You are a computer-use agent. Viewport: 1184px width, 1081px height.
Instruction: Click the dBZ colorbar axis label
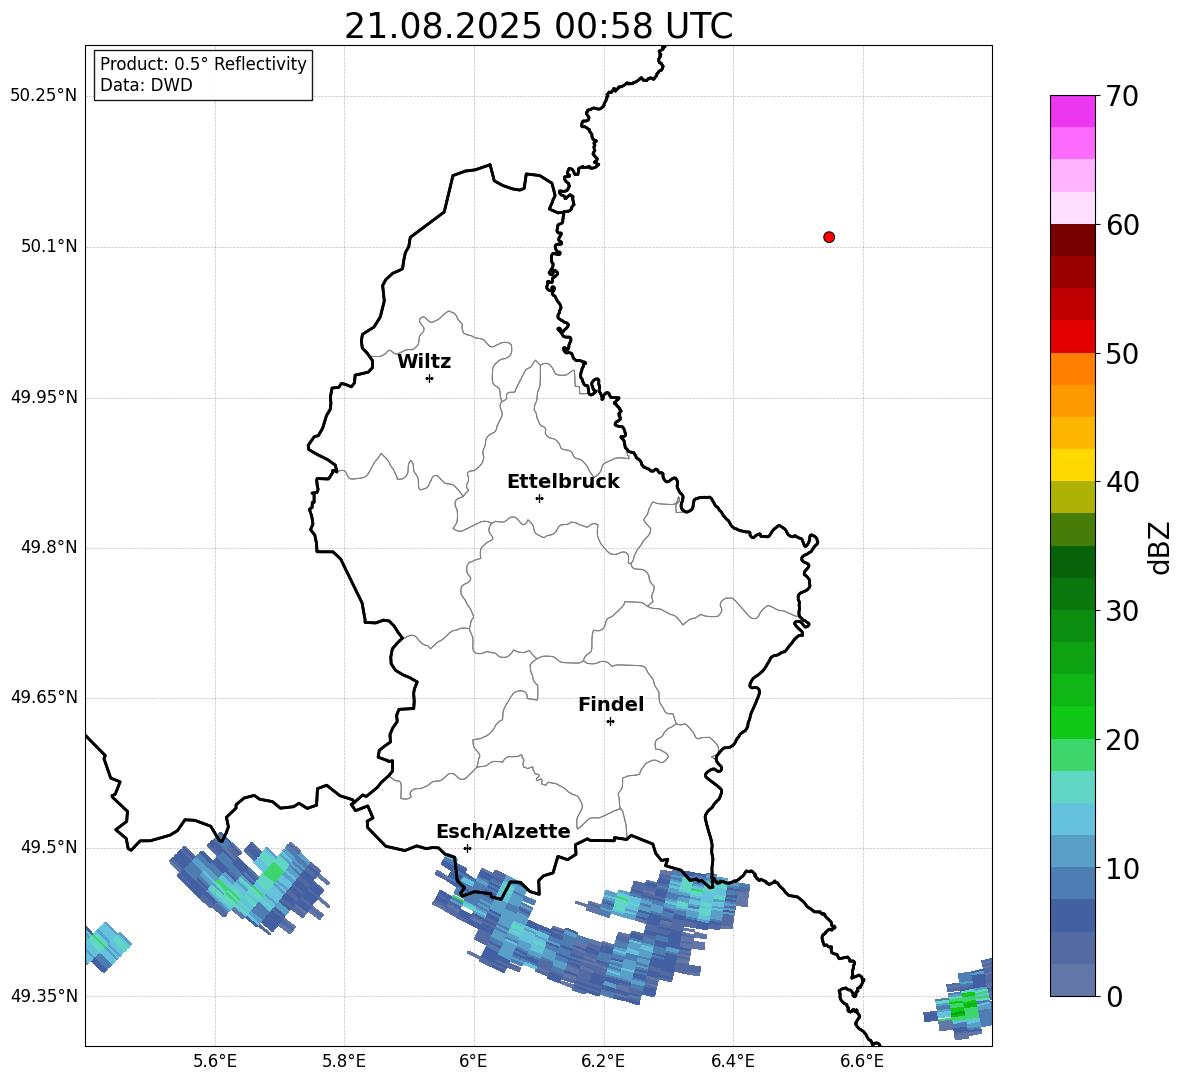1161,547
